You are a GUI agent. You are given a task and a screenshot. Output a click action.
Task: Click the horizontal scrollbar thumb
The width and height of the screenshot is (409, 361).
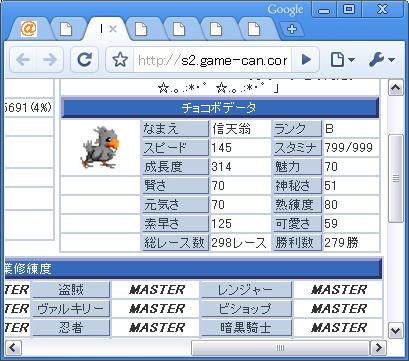click(280, 348)
